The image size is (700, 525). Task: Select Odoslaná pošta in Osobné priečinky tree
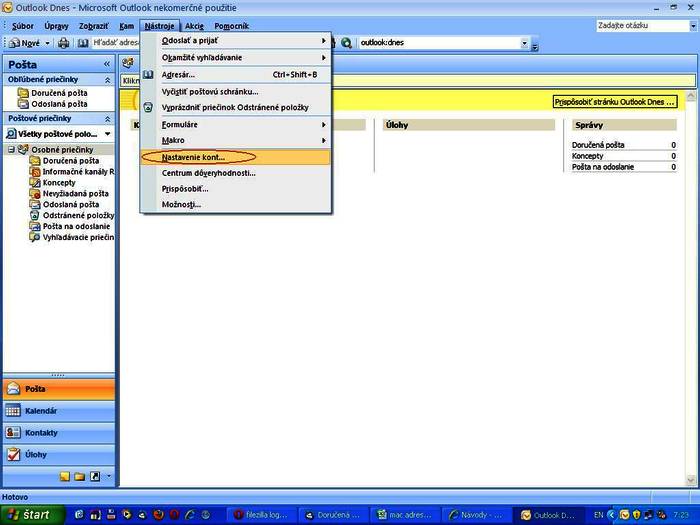71,204
